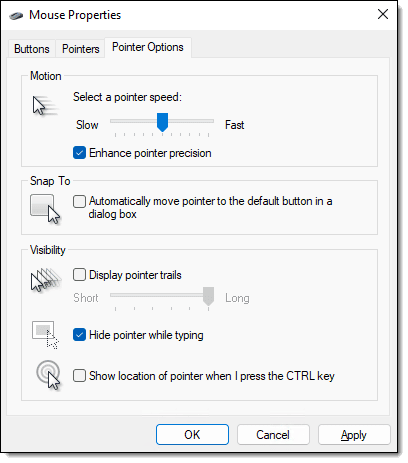Enable automatic move pointer to default button

point(79,201)
